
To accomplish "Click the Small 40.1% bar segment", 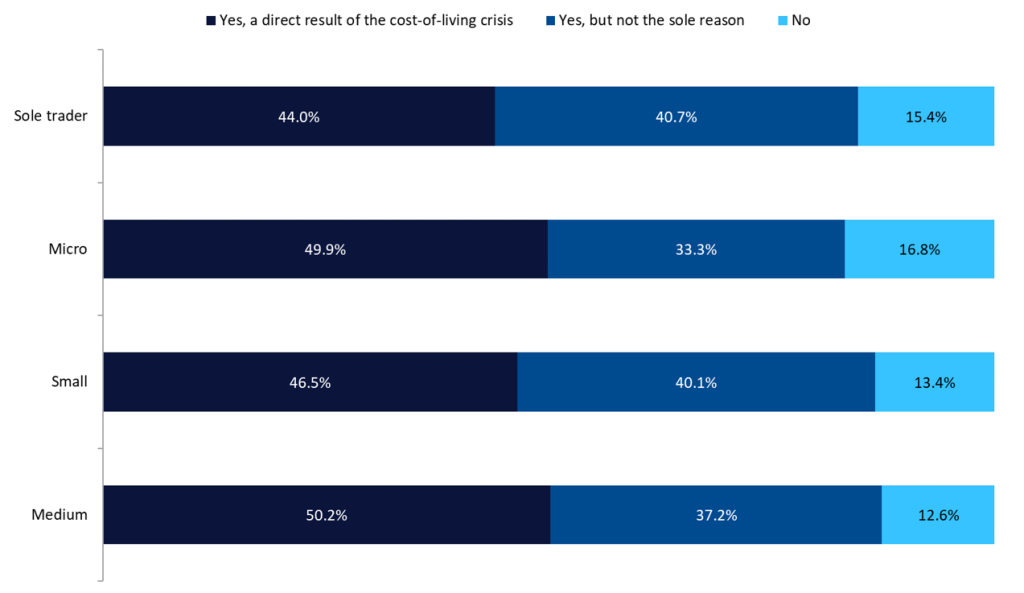I will 696,382.
